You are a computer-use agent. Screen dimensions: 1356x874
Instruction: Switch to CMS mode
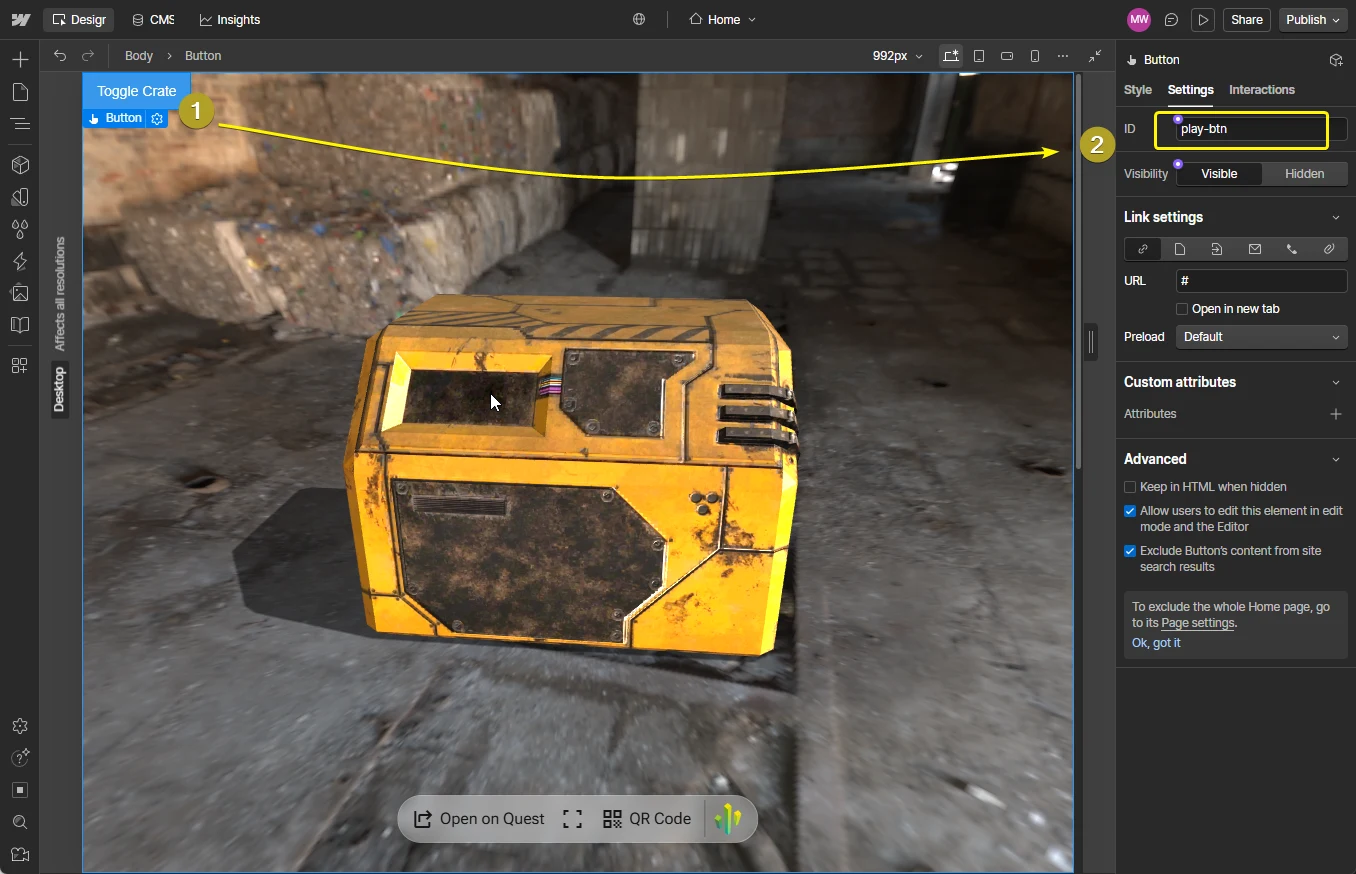(x=153, y=20)
